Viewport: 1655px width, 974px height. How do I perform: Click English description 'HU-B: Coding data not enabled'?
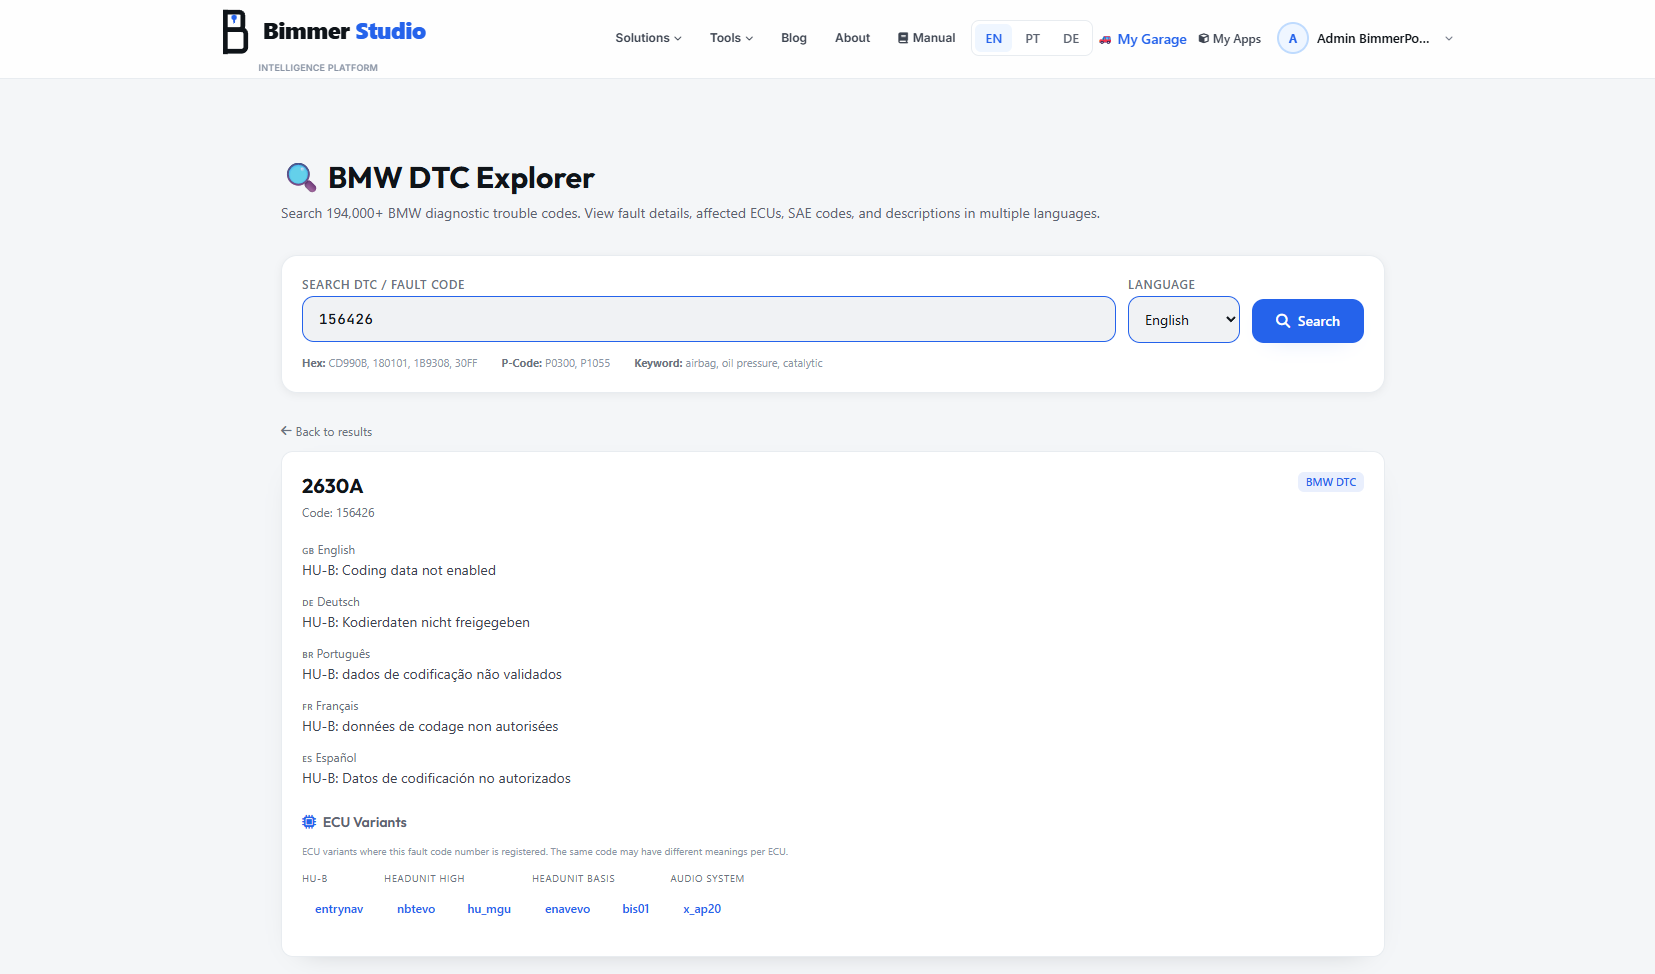399,570
